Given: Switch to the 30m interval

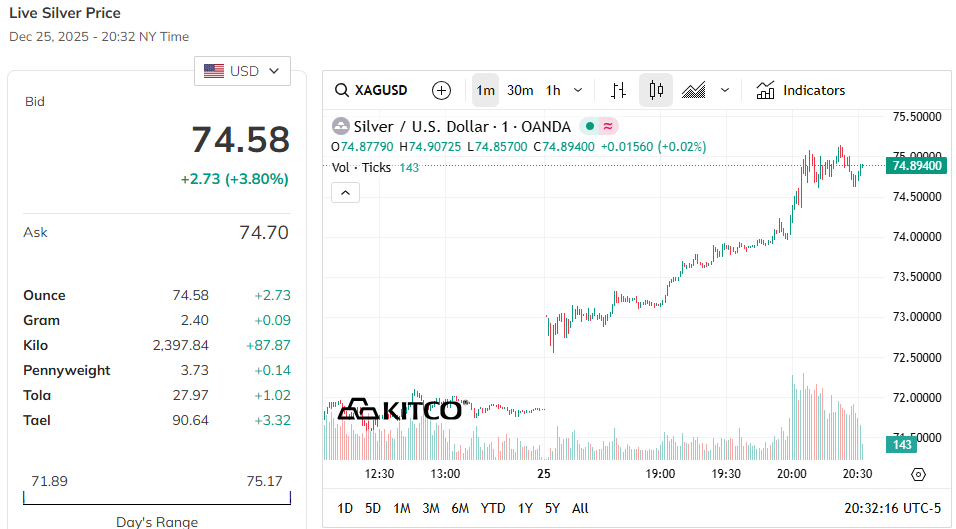Looking at the screenshot, I should (x=520, y=90).
